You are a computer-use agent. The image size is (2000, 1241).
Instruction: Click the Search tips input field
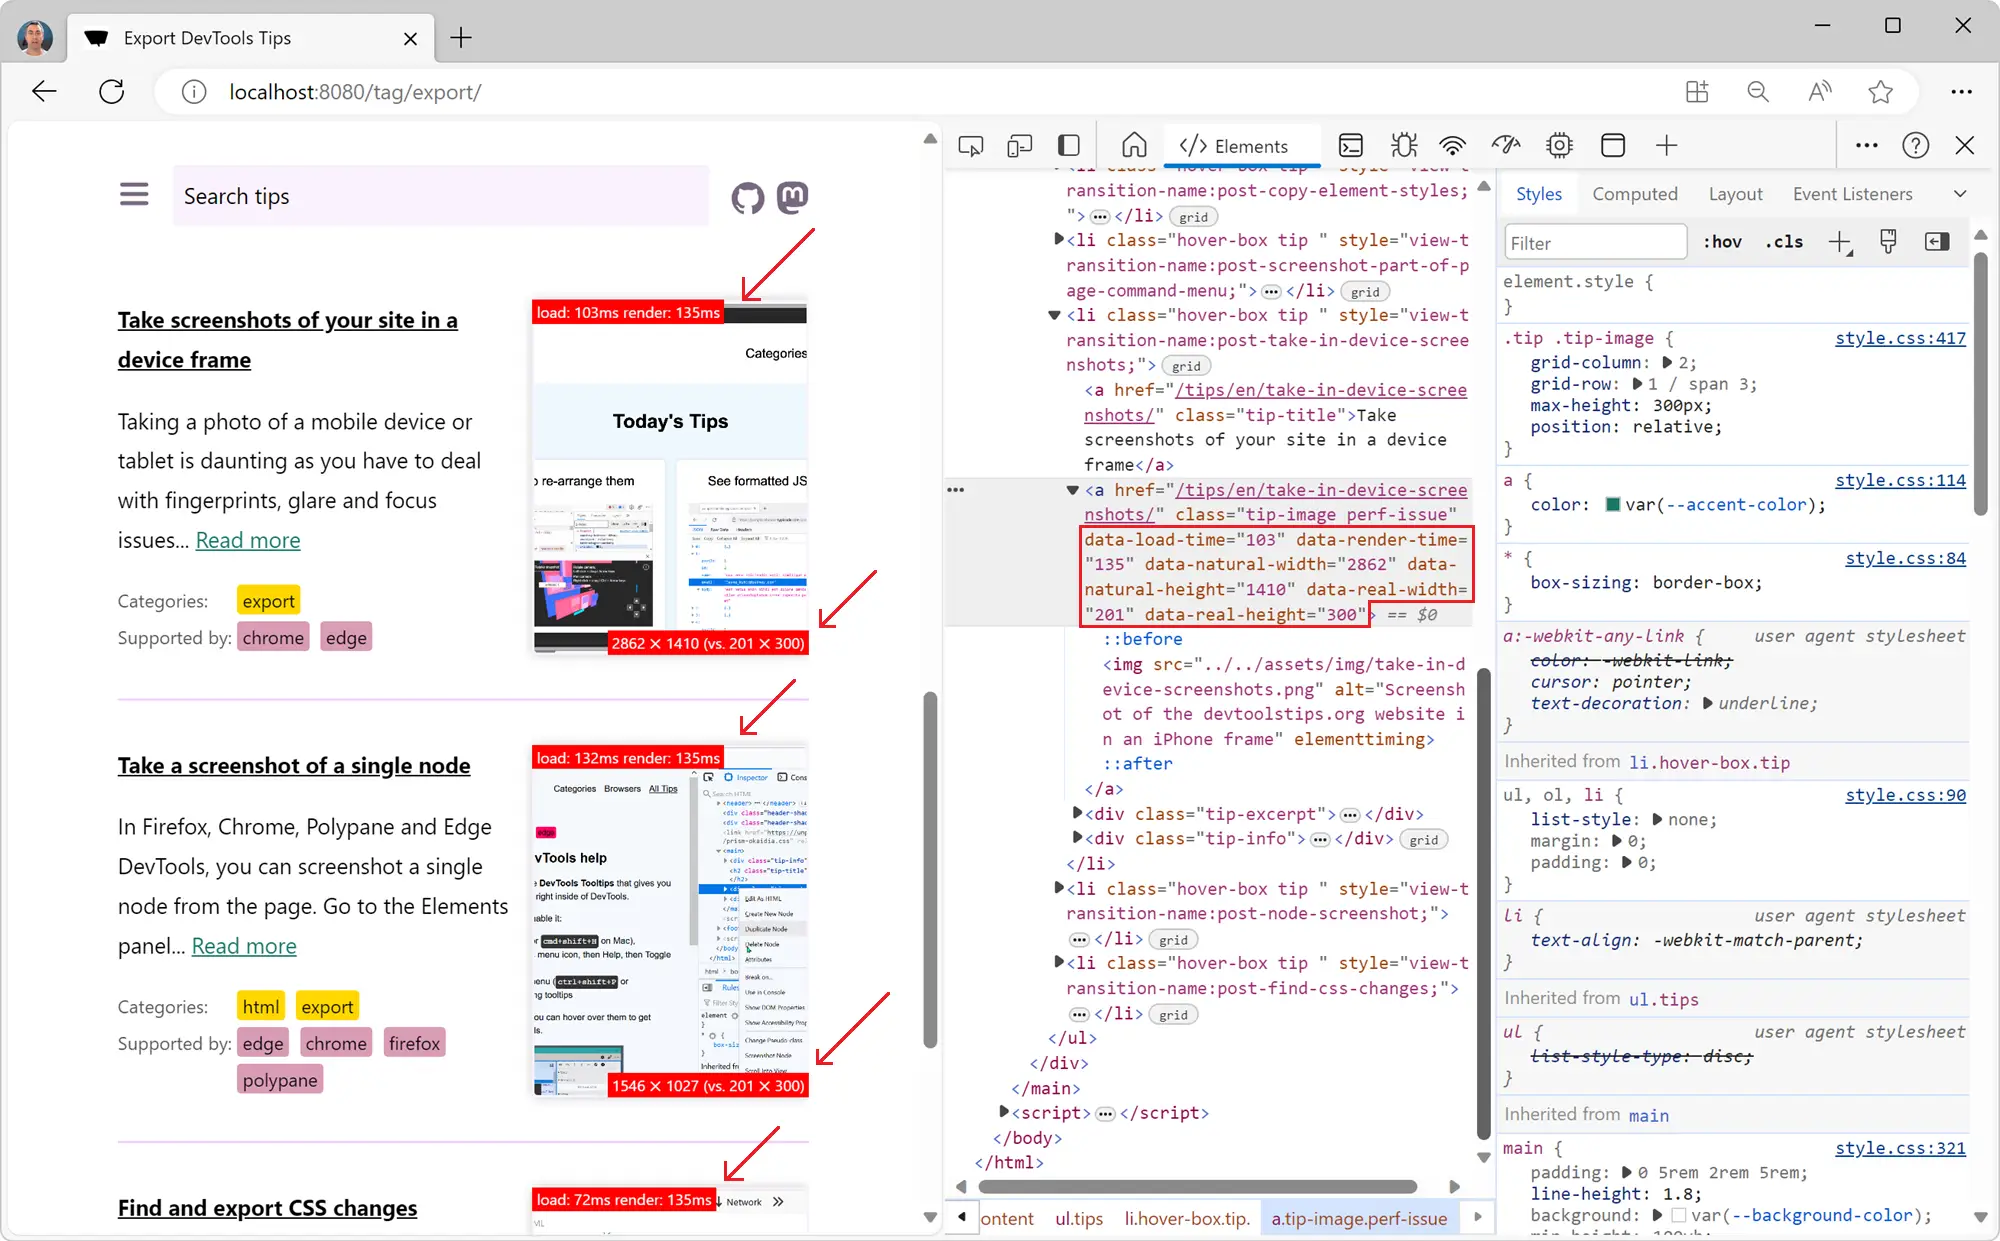point(440,197)
